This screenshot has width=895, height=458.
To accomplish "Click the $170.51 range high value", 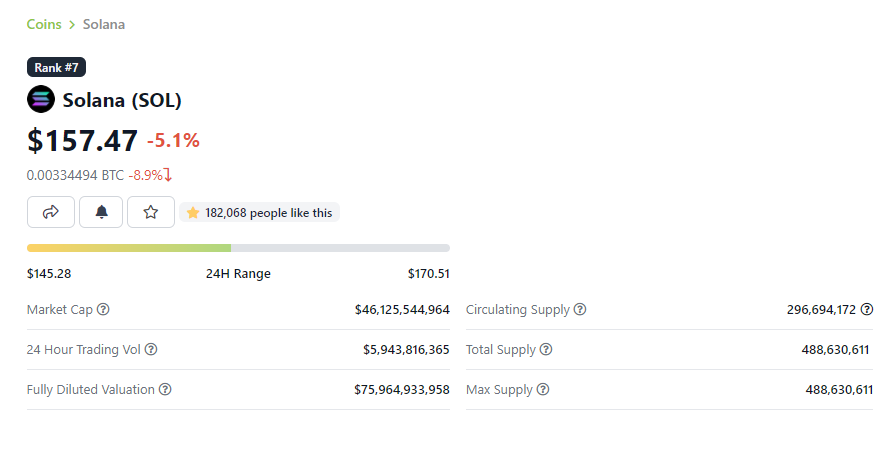I will (429, 274).
